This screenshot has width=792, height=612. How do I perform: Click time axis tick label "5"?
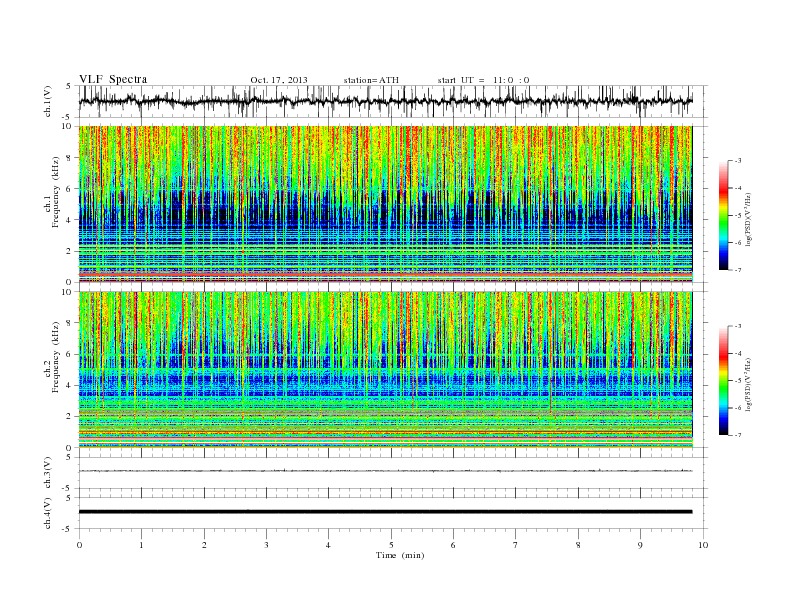[x=391, y=545]
